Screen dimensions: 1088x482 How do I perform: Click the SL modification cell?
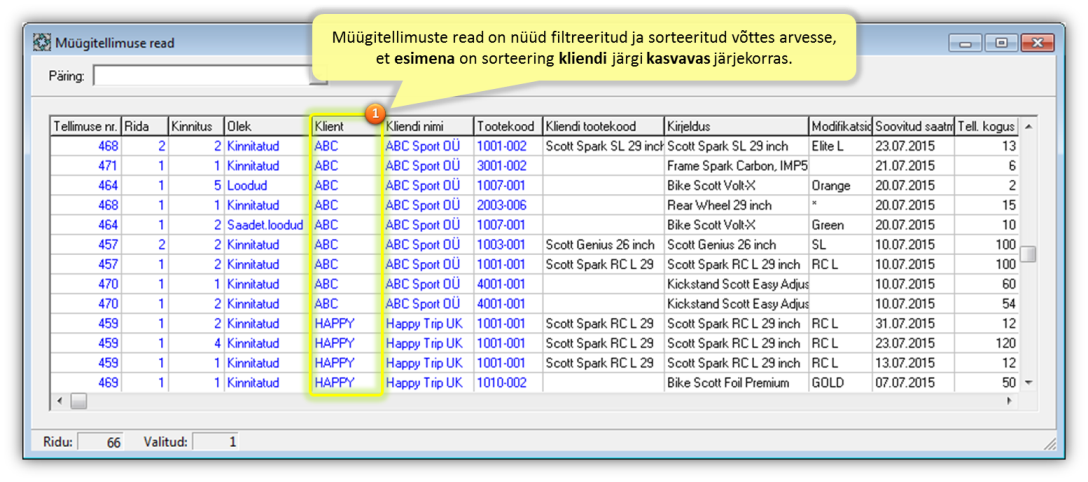[x=840, y=245]
